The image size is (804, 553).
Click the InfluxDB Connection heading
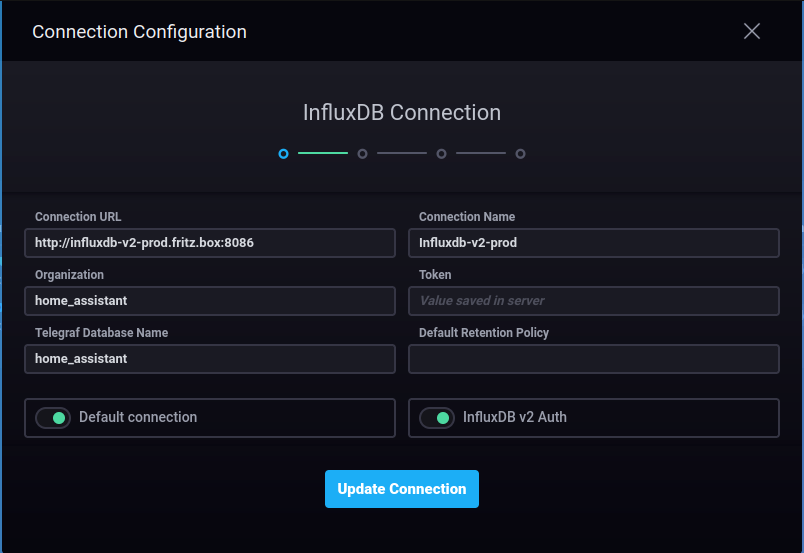(401, 112)
